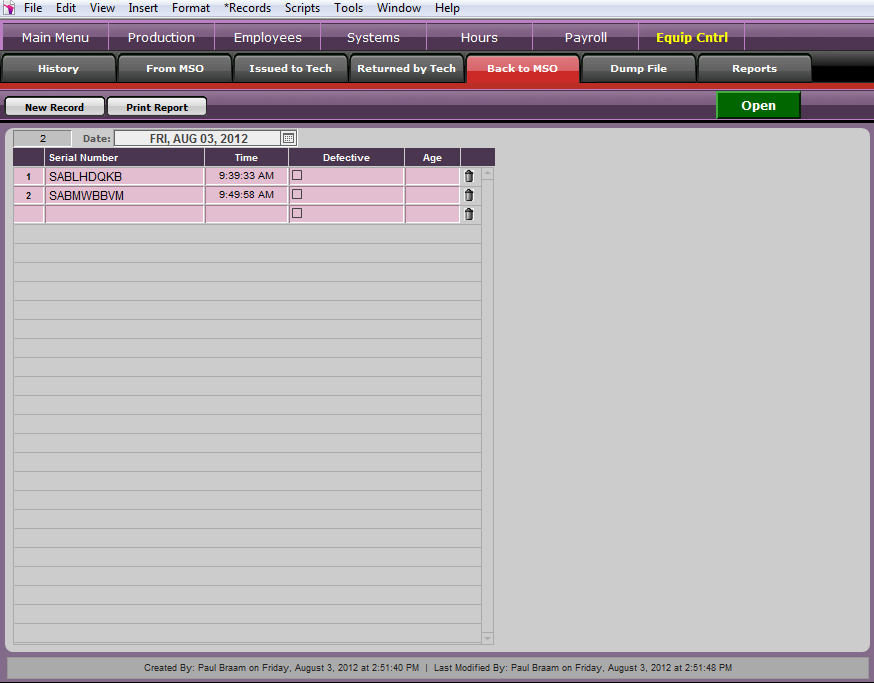Click the scroll down arrow of the list
Image resolution: width=874 pixels, height=683 pixels.
pyautogui.click(x=488, y=638)
